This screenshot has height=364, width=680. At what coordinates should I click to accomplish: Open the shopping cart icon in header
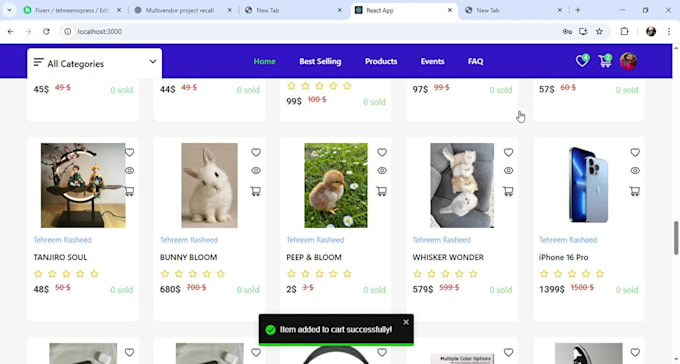pos(605,61)
